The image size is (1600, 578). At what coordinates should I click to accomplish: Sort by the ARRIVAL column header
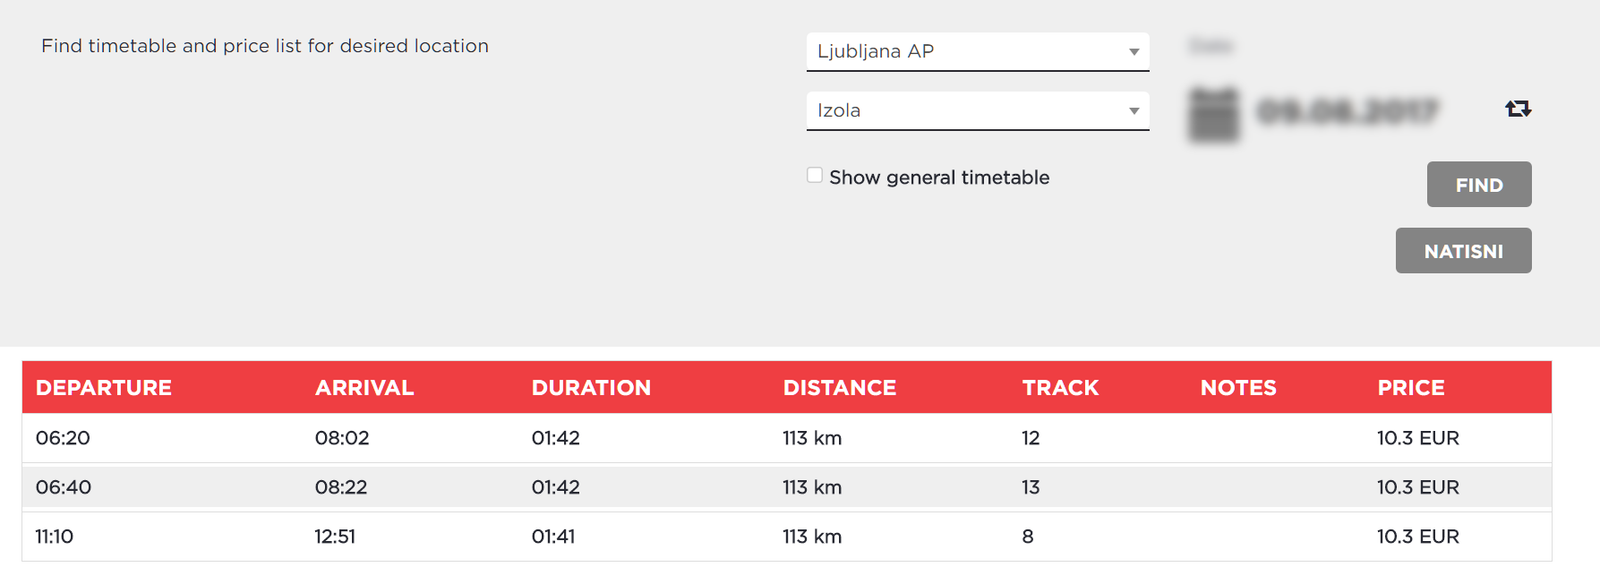click(x=364, y=387)
